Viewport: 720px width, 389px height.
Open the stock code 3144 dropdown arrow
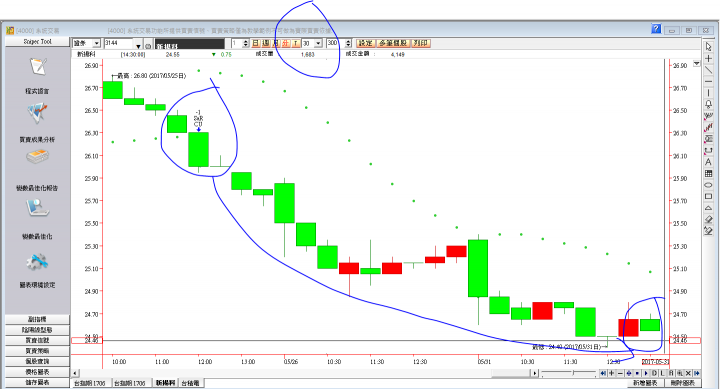pos(138,46)
